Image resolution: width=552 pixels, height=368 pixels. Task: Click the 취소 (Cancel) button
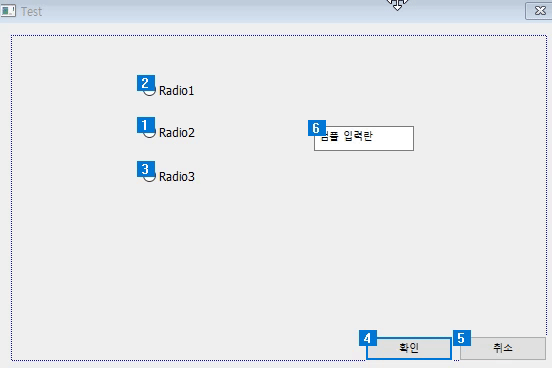(x=503, y=348)
